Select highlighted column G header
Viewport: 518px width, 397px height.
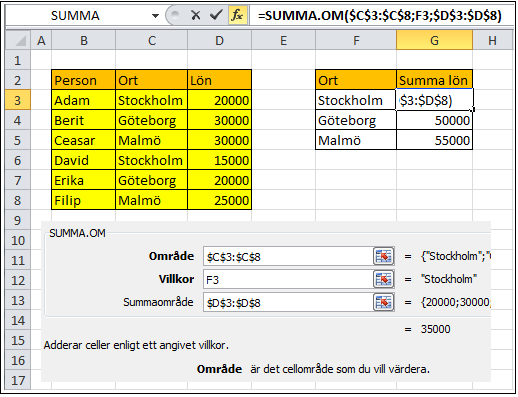point(434,40)
